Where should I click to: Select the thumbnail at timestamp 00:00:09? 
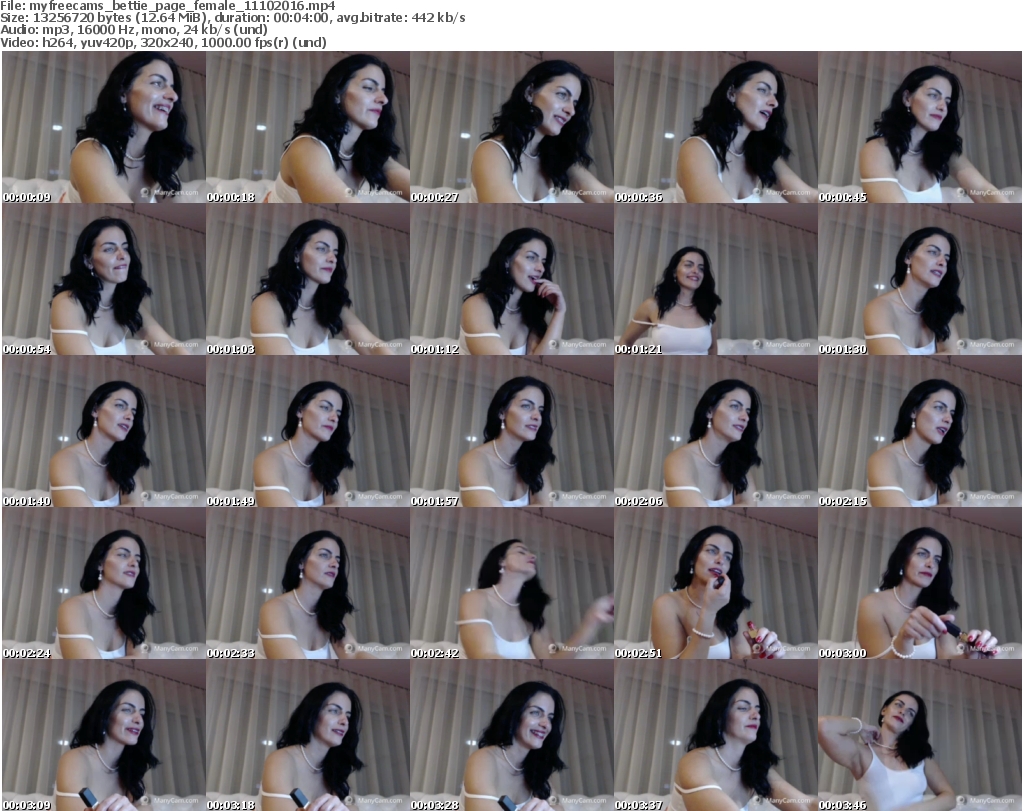(x=104, y=127)
